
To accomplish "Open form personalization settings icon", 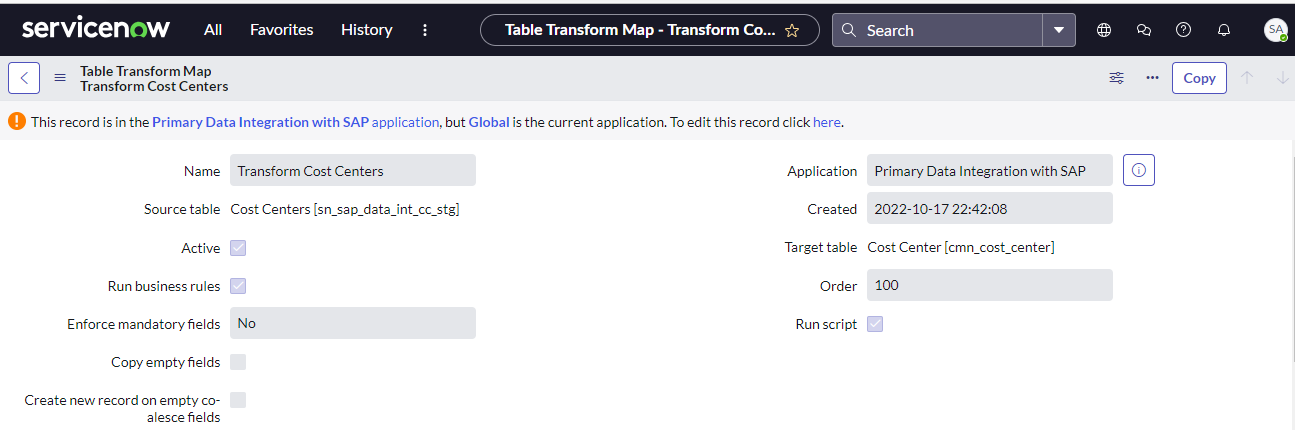I will 1117,78.
